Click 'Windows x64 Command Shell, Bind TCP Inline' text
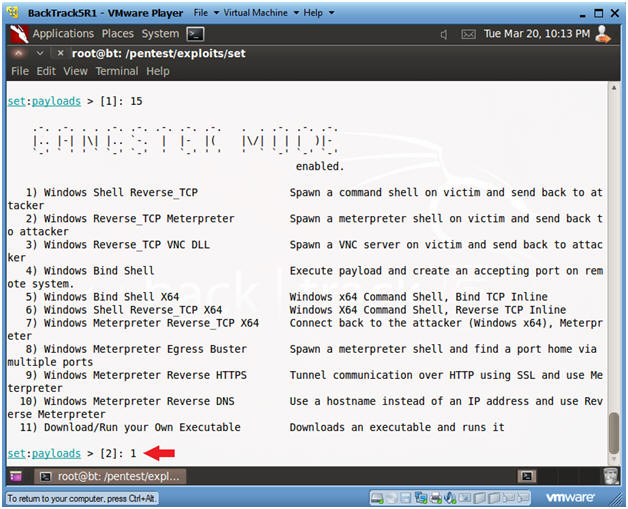Image resolution: width=628 pixels, height=509 pixels. [419, 297]
